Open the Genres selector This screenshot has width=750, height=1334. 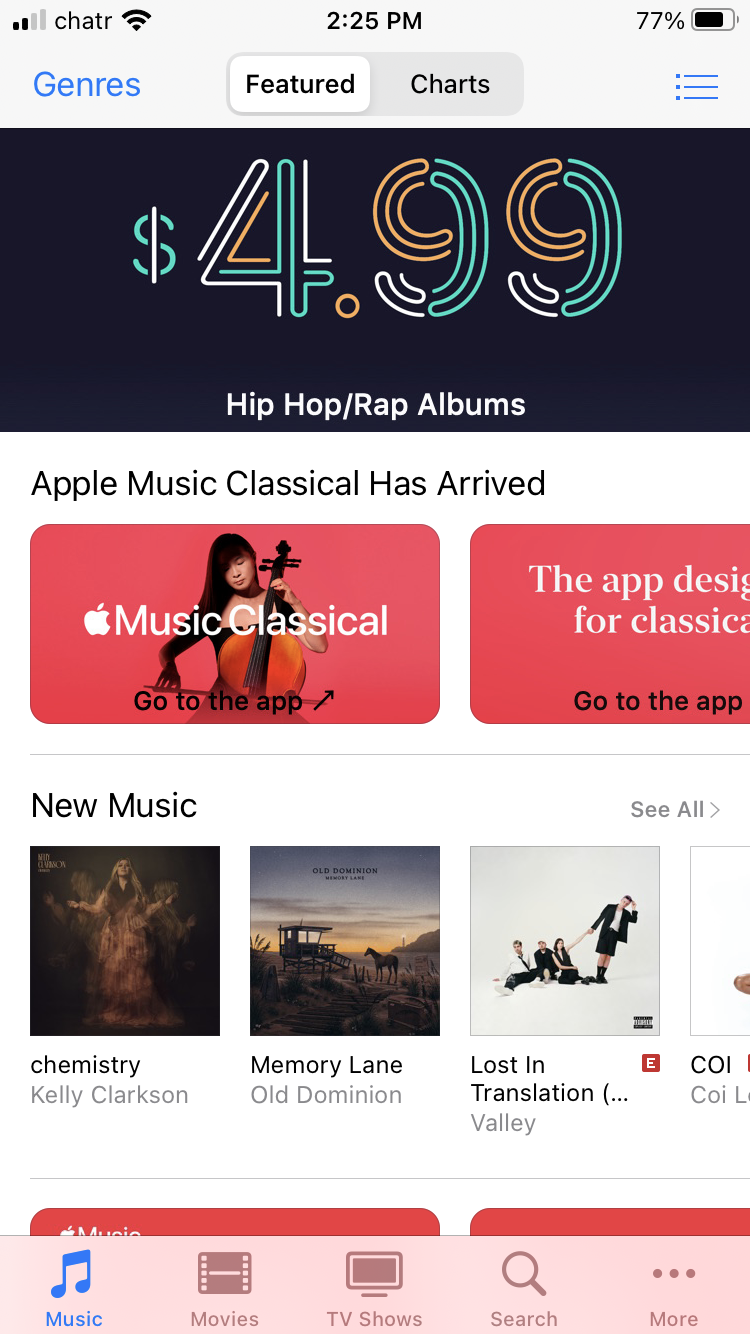coord(87,85)
